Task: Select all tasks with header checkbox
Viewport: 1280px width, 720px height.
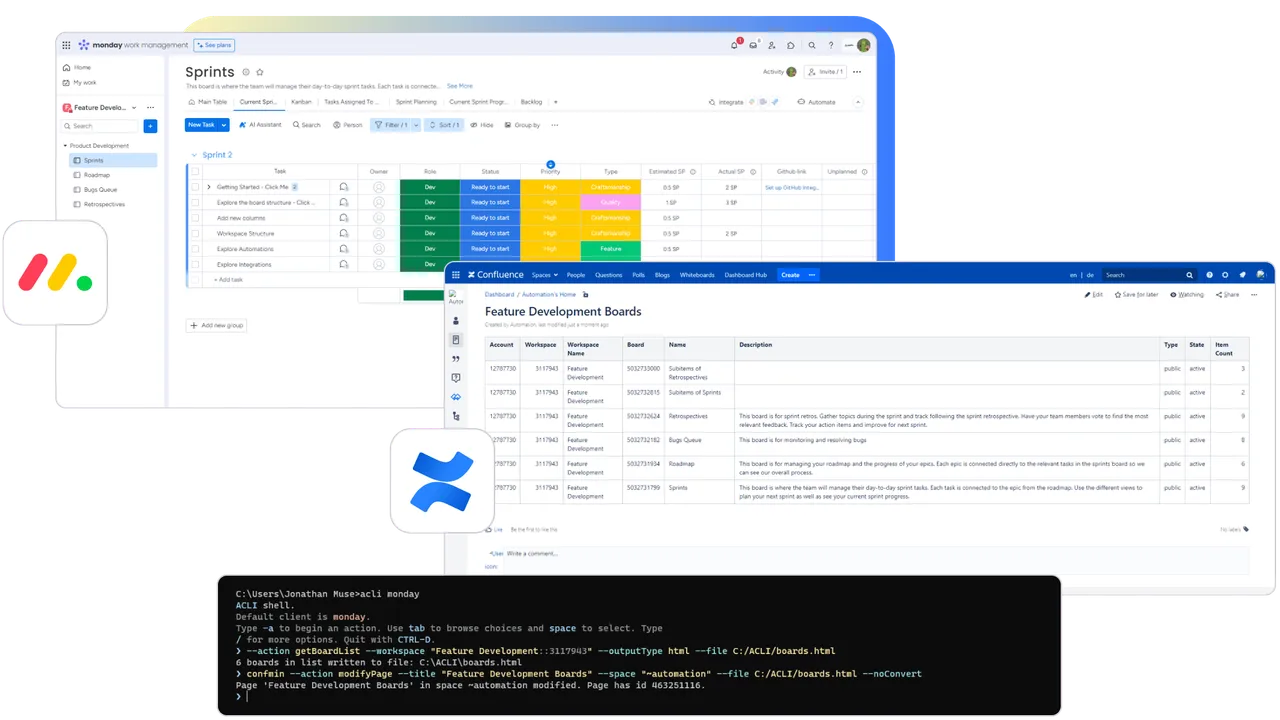Action: pos(195,172)
